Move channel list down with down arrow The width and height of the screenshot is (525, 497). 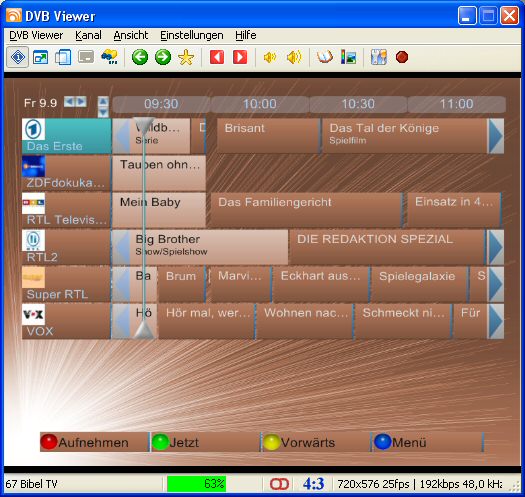tap(103, 113)
